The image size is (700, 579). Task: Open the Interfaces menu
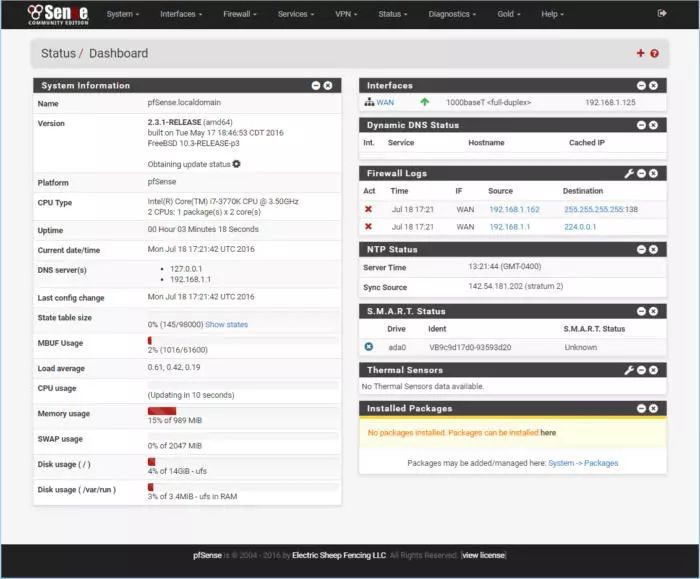[x=181, y=14]
